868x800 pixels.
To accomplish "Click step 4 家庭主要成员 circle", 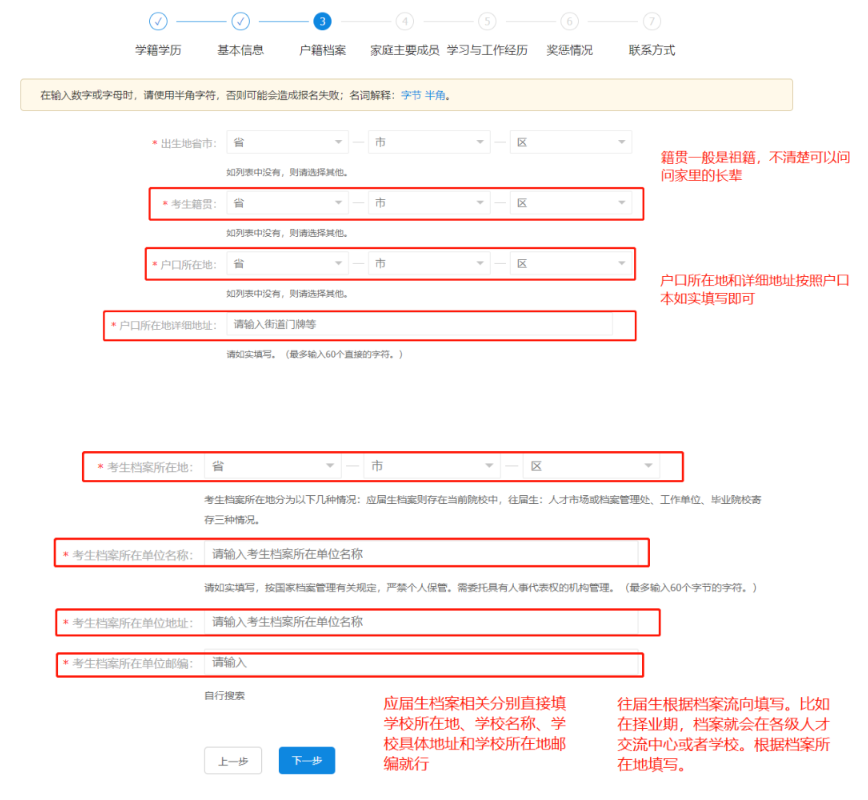I will point(404,21).
